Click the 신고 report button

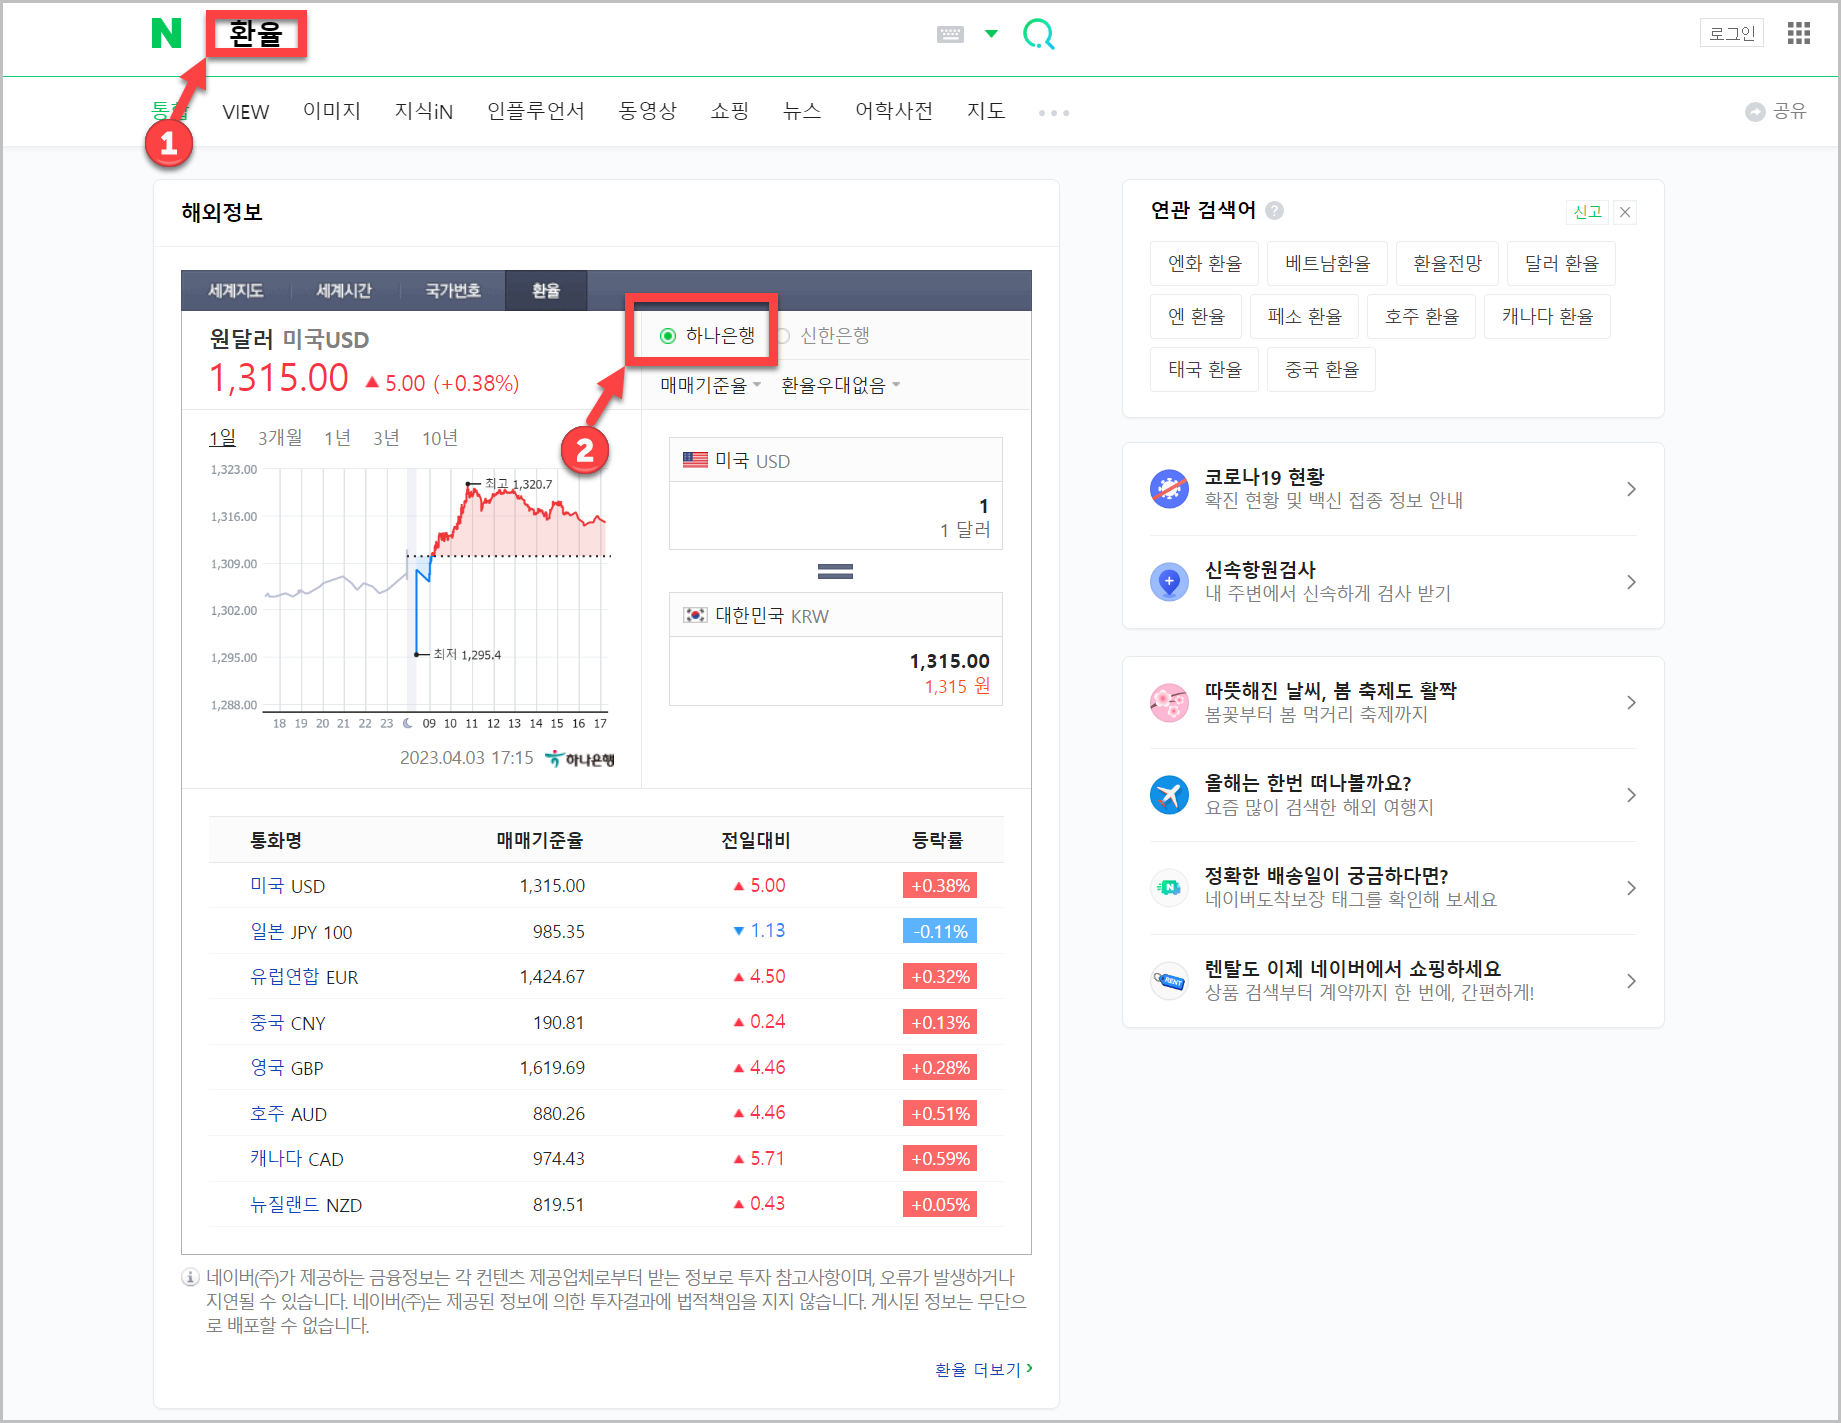coord(1587,212)
